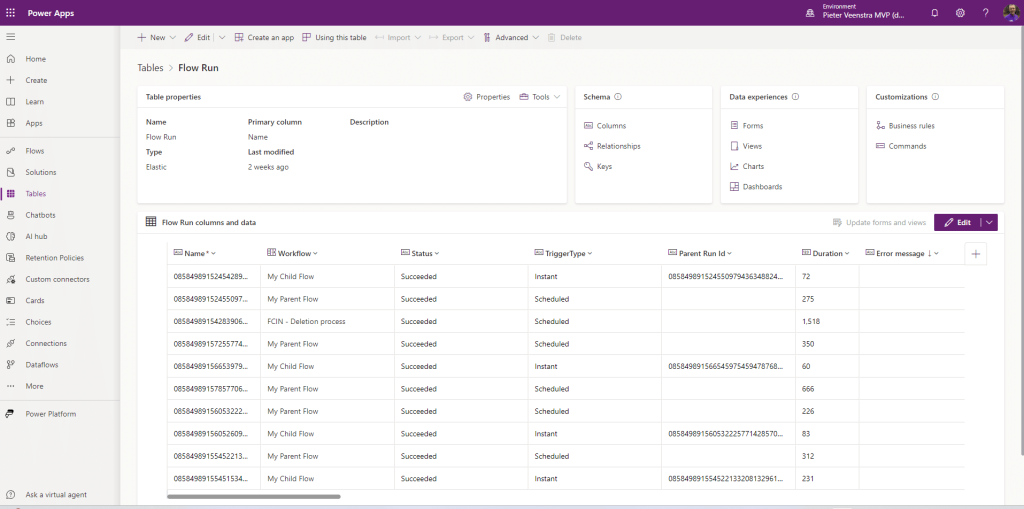Viewport: 1024px width, 509px height.
Task: Click the Delete command
Action: pos(565,37)
